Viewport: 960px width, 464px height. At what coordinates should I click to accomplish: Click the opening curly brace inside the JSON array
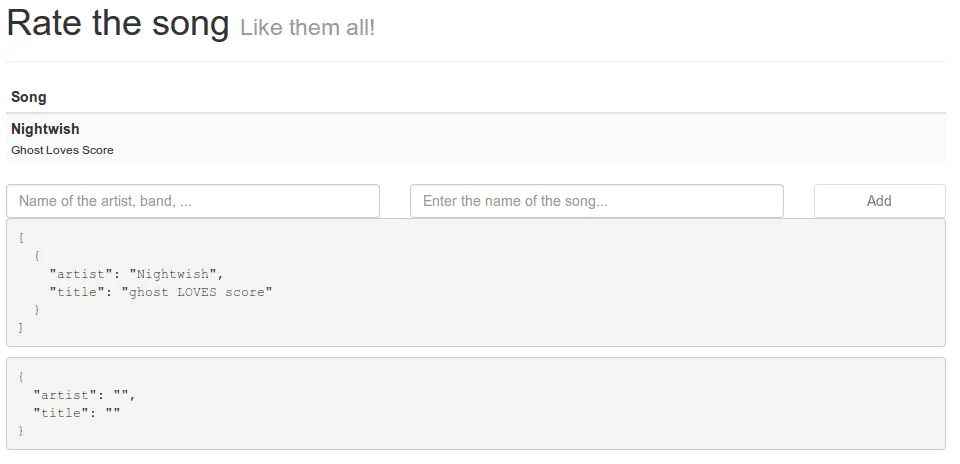[37, 256]
